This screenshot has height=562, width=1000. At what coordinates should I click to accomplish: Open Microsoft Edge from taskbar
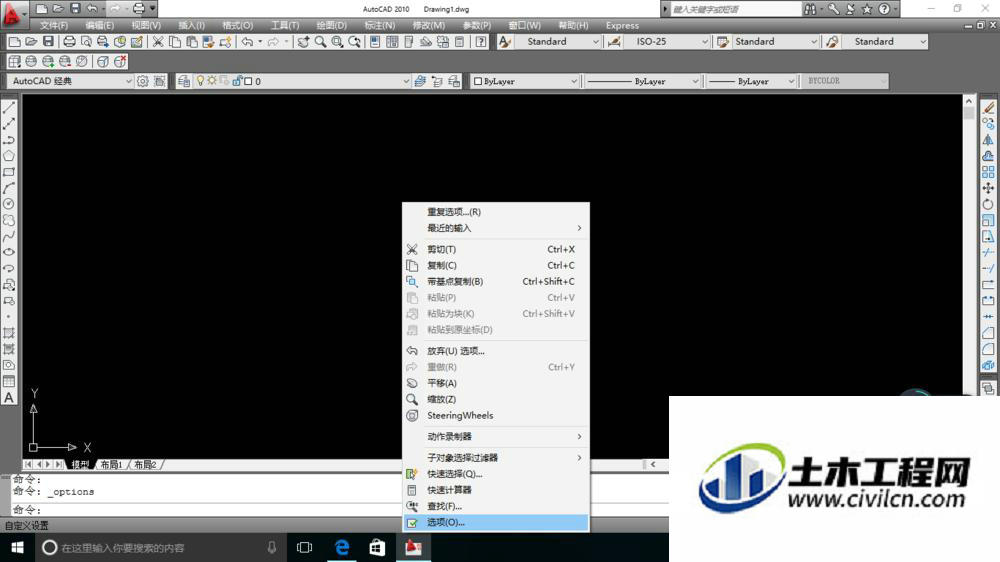342,547
